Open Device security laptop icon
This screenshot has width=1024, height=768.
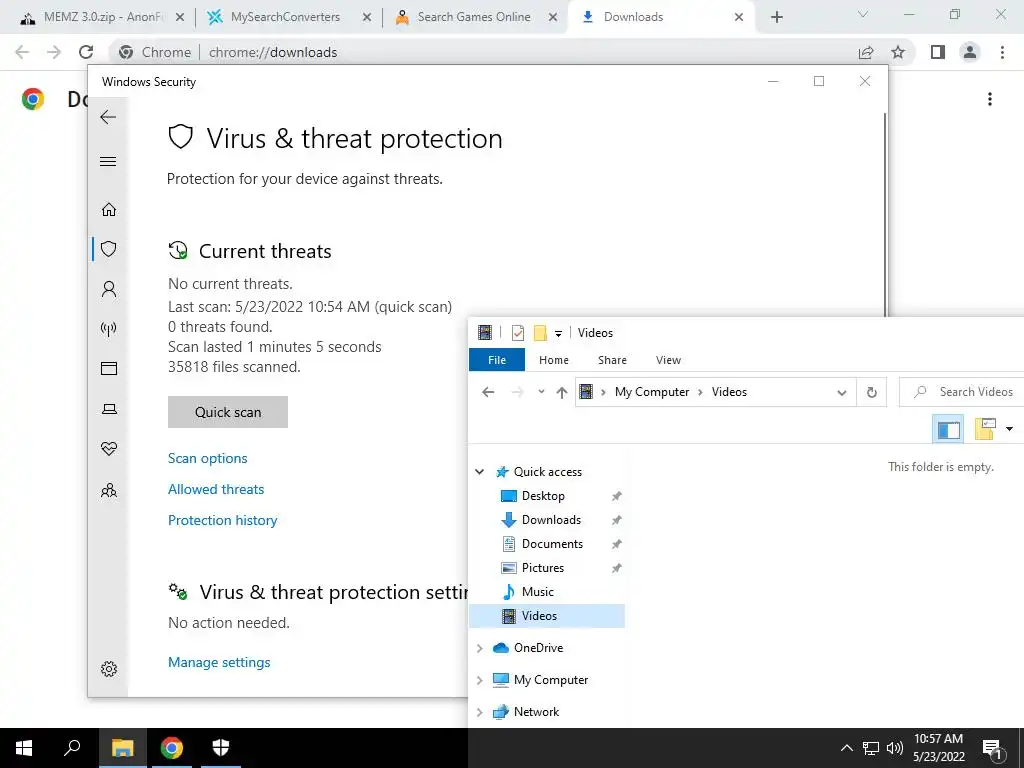pyautogui.click(x=109, y=409)
